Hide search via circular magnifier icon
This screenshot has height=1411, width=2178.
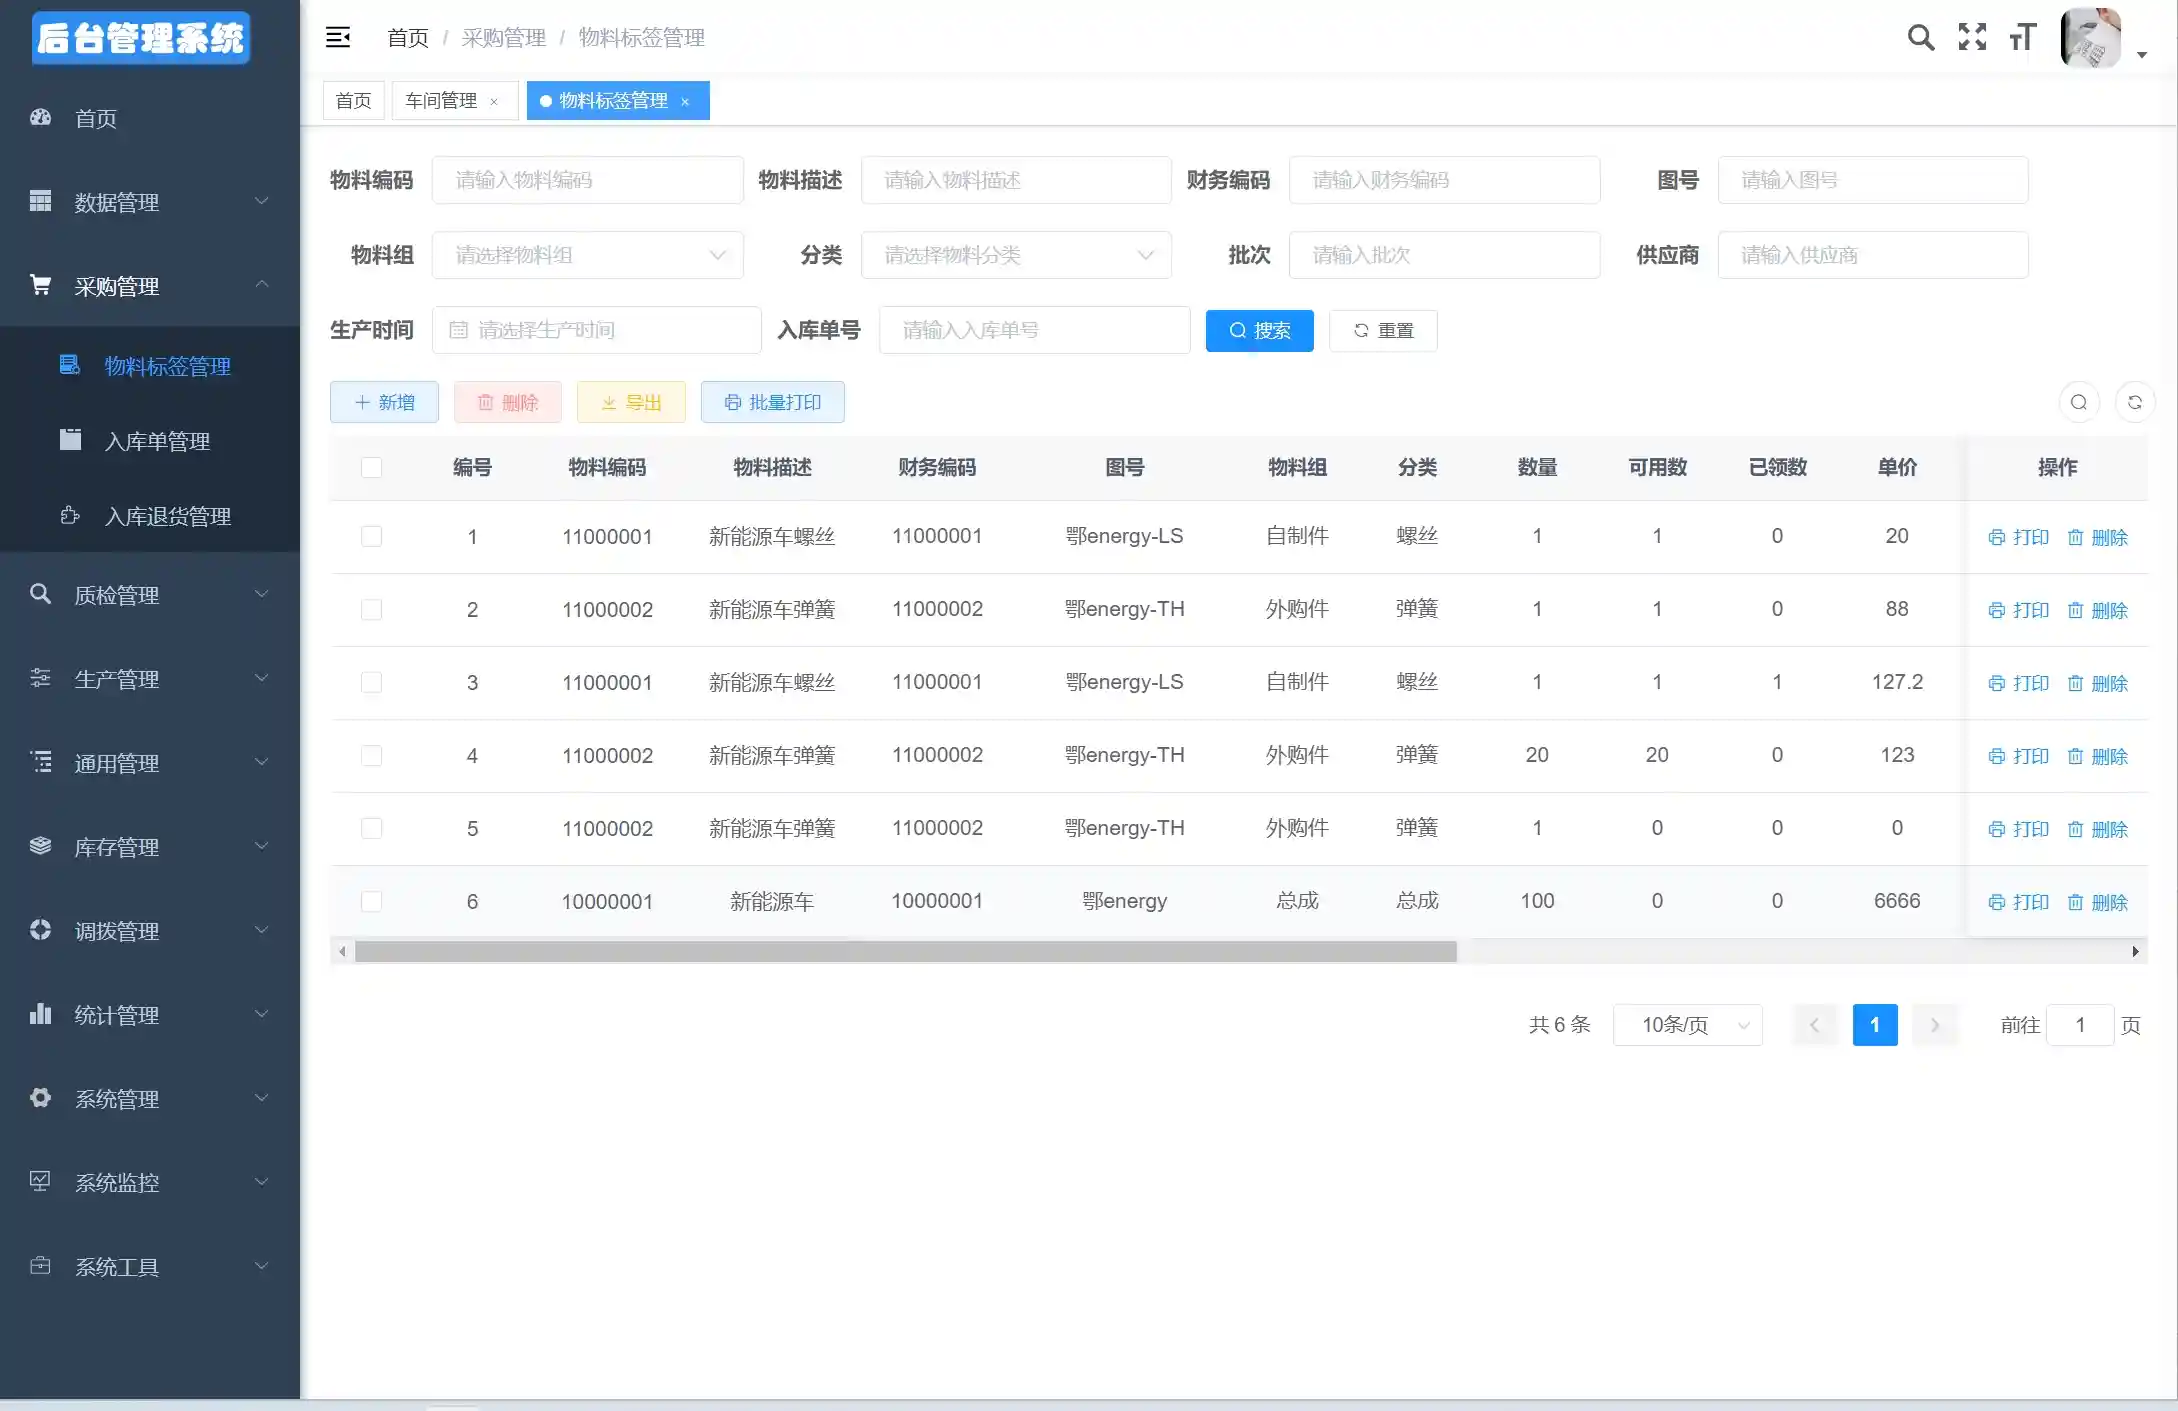(2078, 402)
